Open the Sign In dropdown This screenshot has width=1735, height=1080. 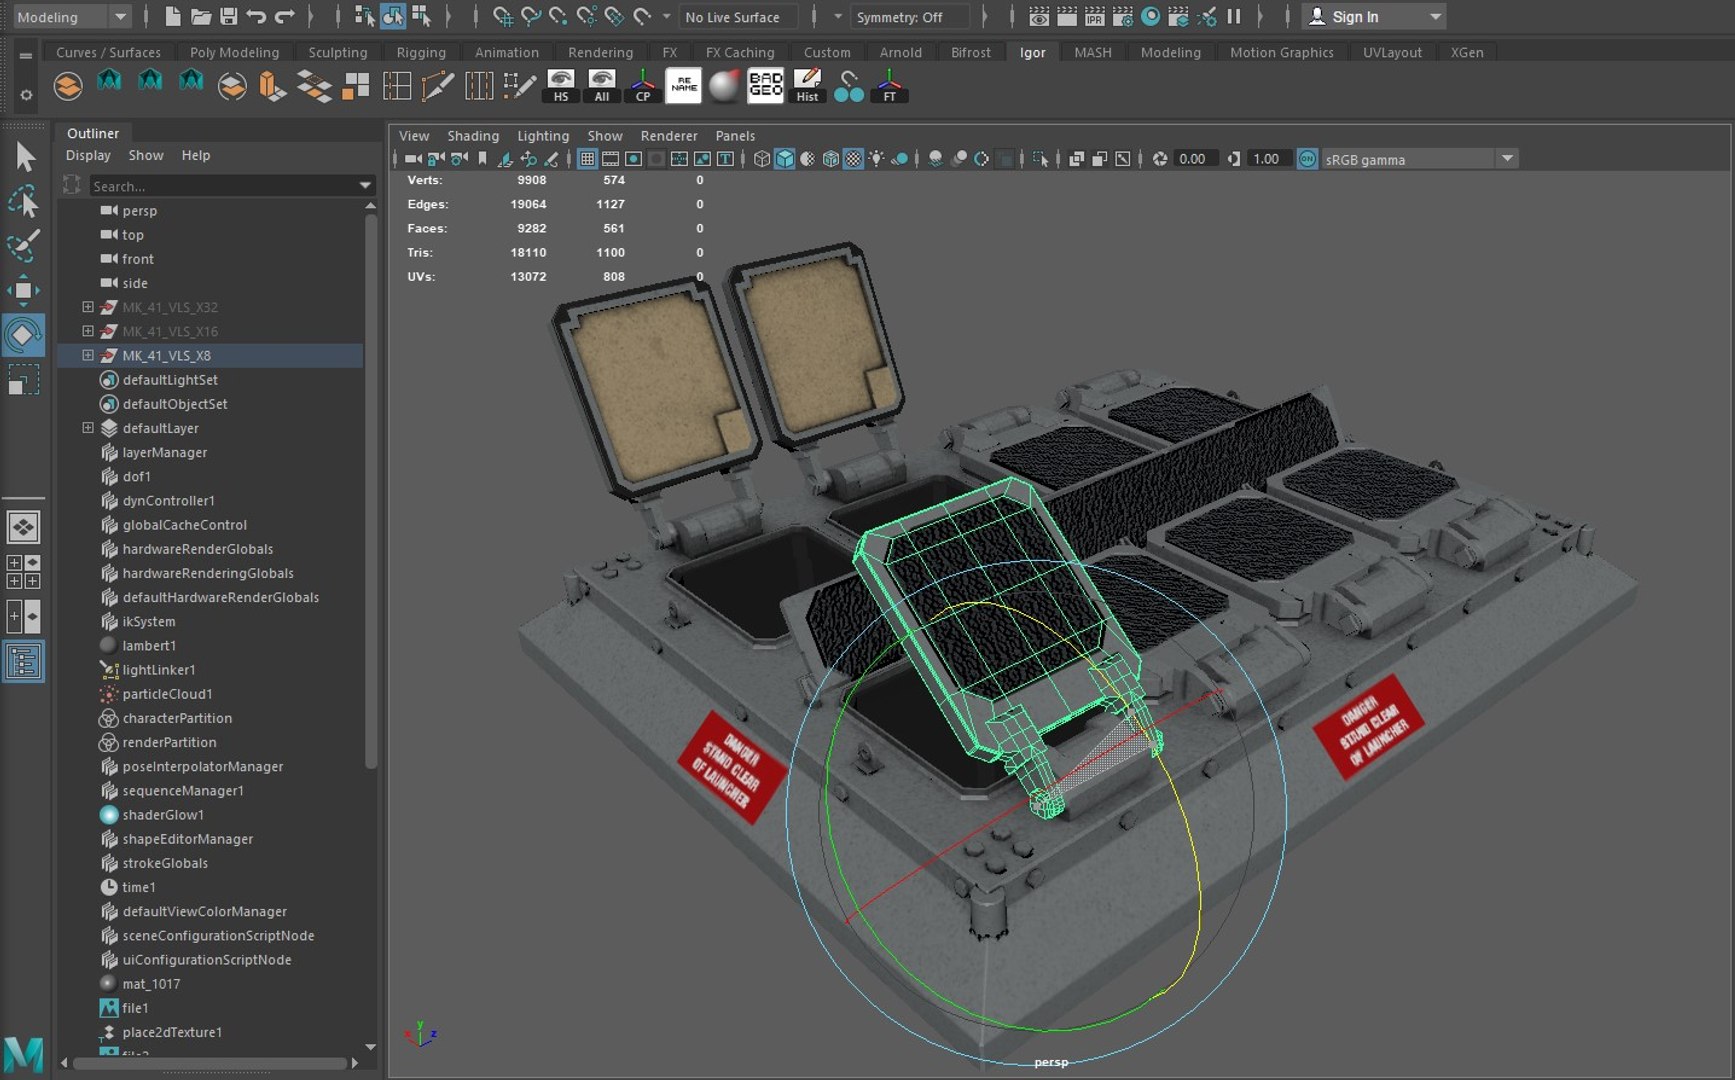point(1376,17)
